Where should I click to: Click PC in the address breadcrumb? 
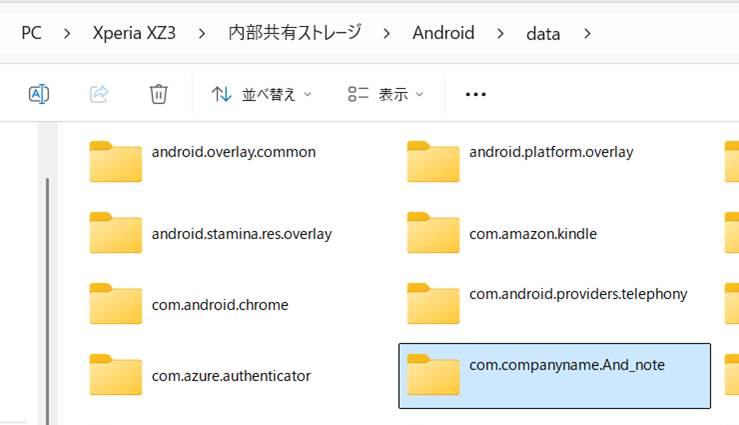(32, 33)
